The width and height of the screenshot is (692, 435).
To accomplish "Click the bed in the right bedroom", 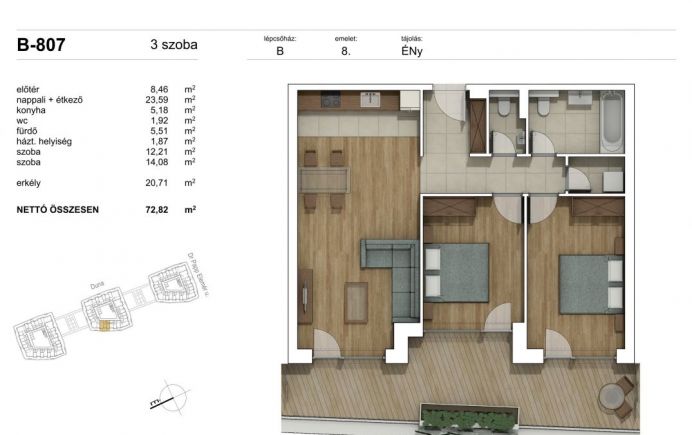I will click(x=591, y=284).
